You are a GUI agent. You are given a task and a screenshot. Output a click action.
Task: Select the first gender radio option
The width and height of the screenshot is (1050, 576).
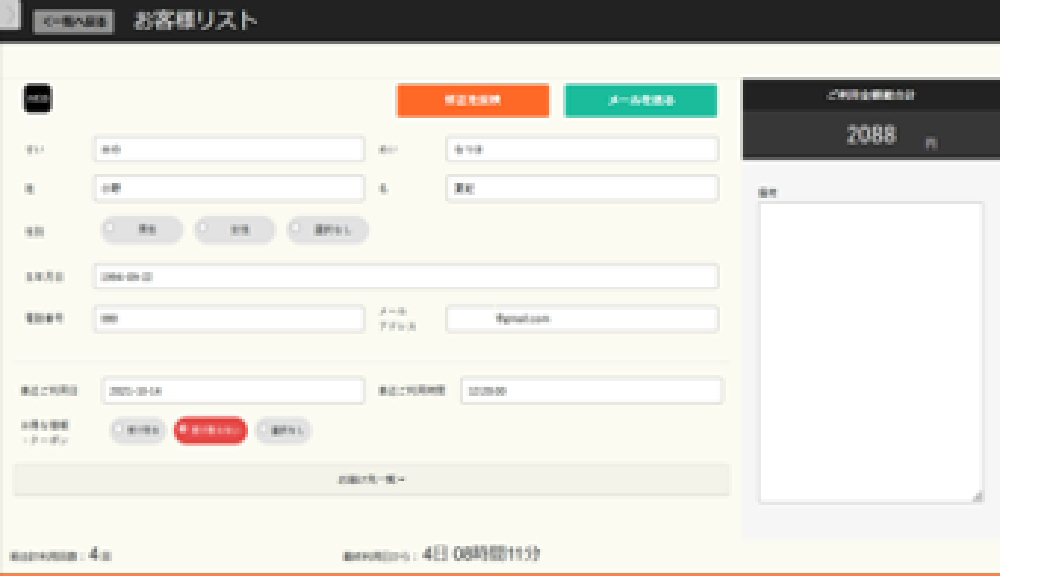[141, 229]
